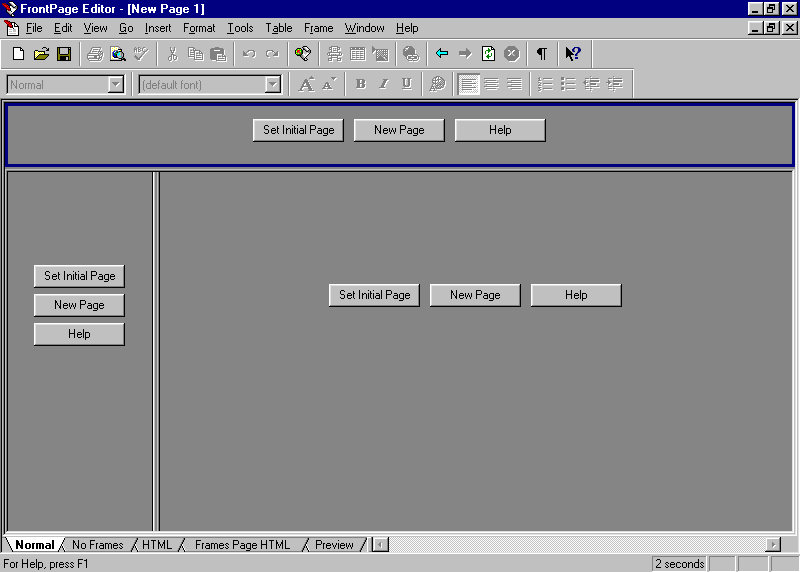Open the text color palette icon

tap(437, 84)
